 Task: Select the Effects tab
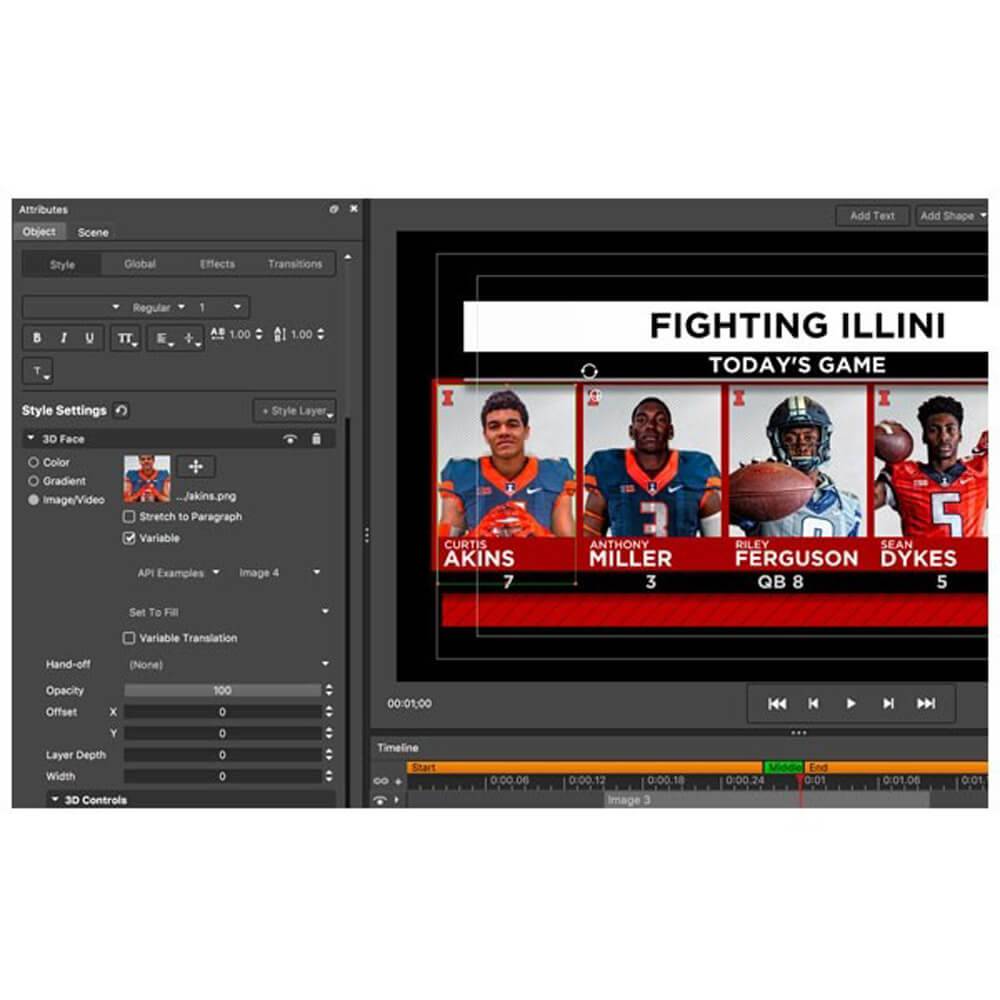217,263
